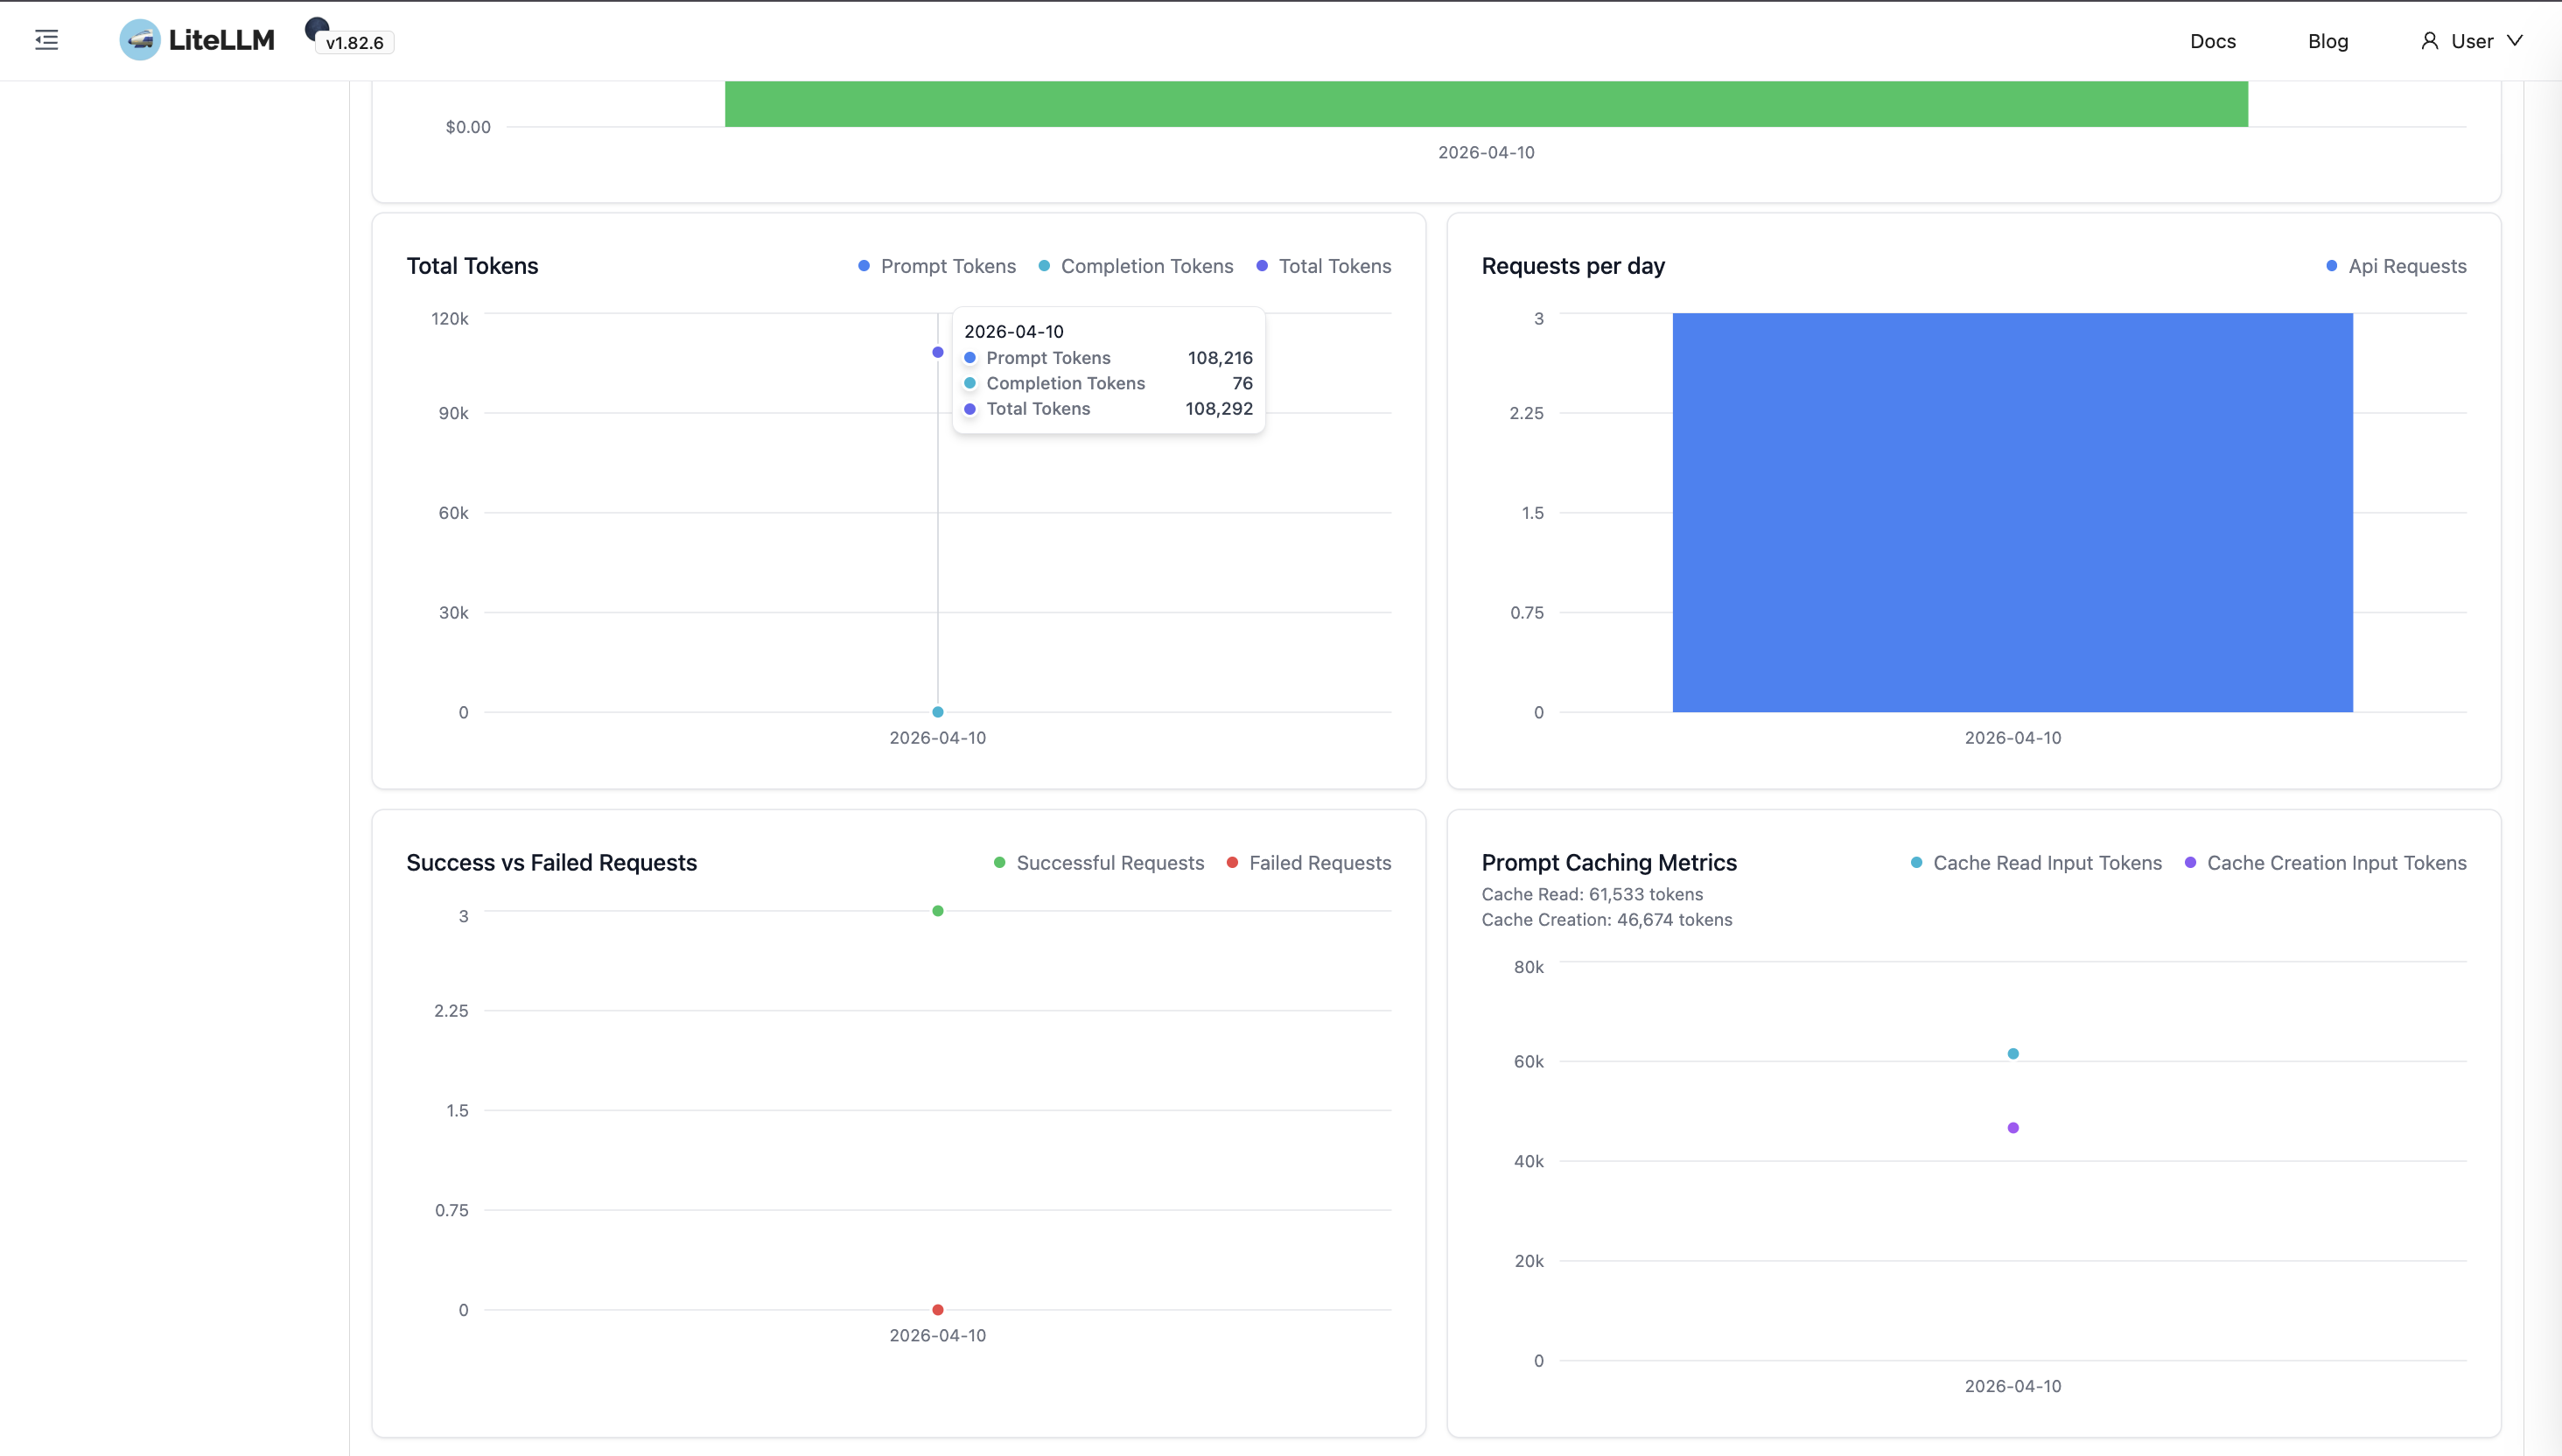Open the Docs page
2562x1456 pixels.
2212,41
